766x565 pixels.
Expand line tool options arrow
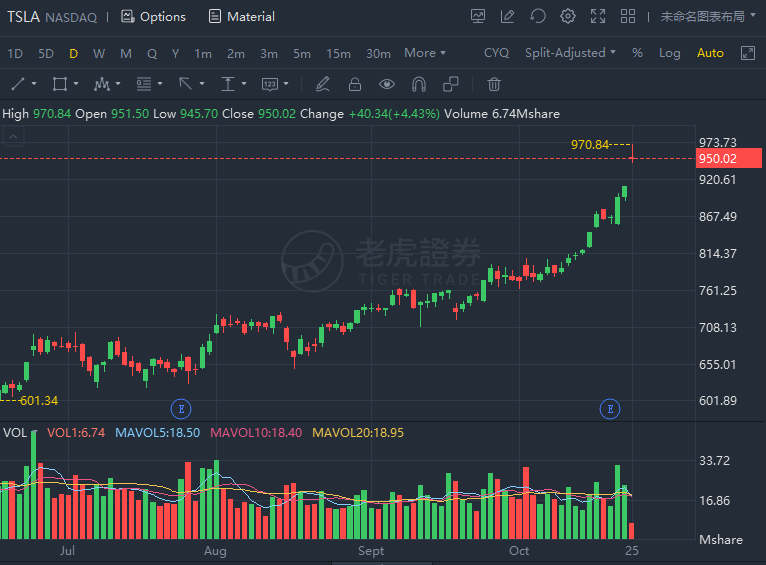(34, 84)
